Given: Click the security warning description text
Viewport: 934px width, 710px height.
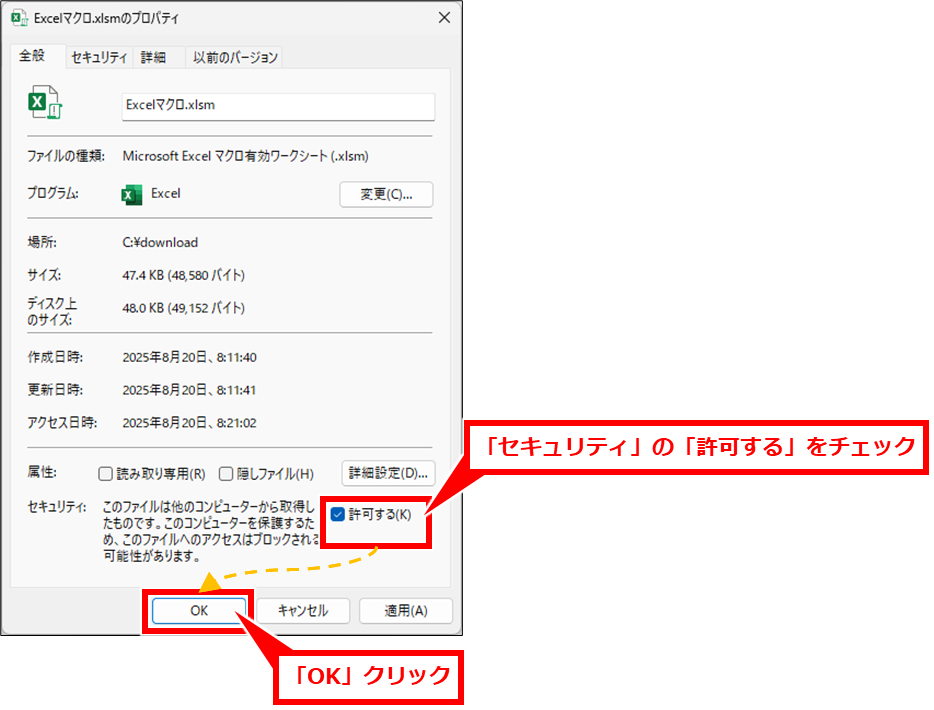Looking at the screenshot, I should point(210,531).
